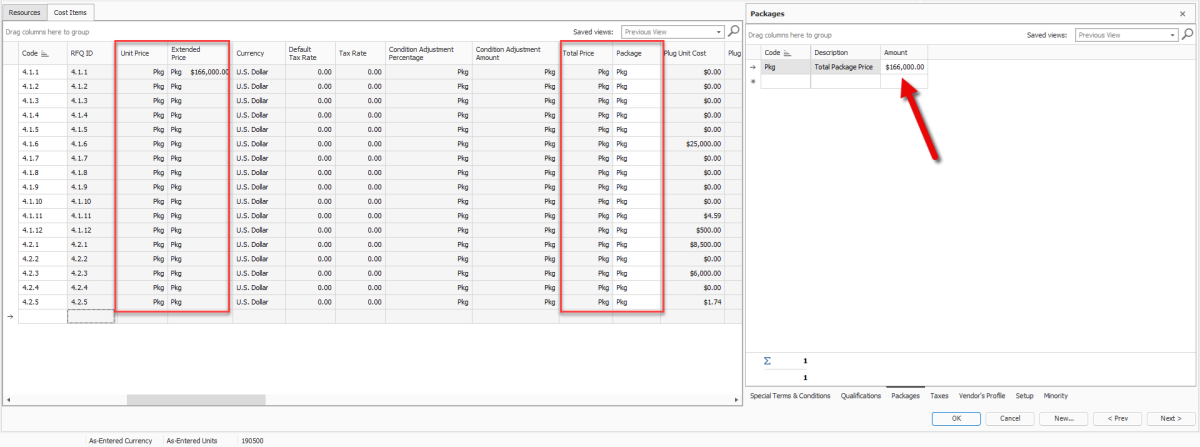Click the sigma summary icon in the Packages footer

(x=767, y=360)
